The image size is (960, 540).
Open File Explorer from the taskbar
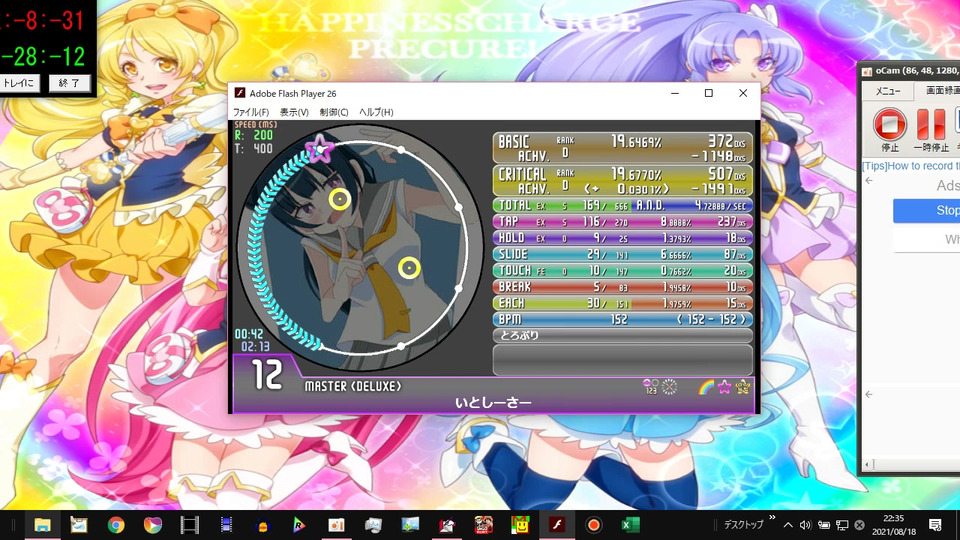tap(42, 525)
